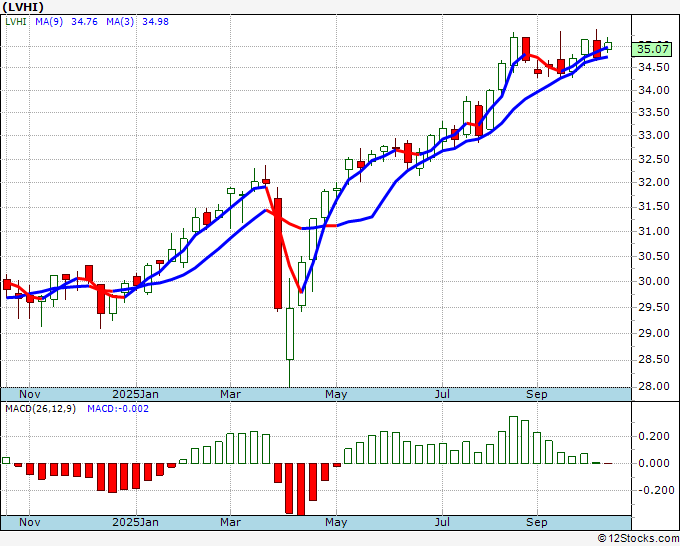Click the 34.00 price axis label
Screen dimensions: 680x546
point(654,90)
